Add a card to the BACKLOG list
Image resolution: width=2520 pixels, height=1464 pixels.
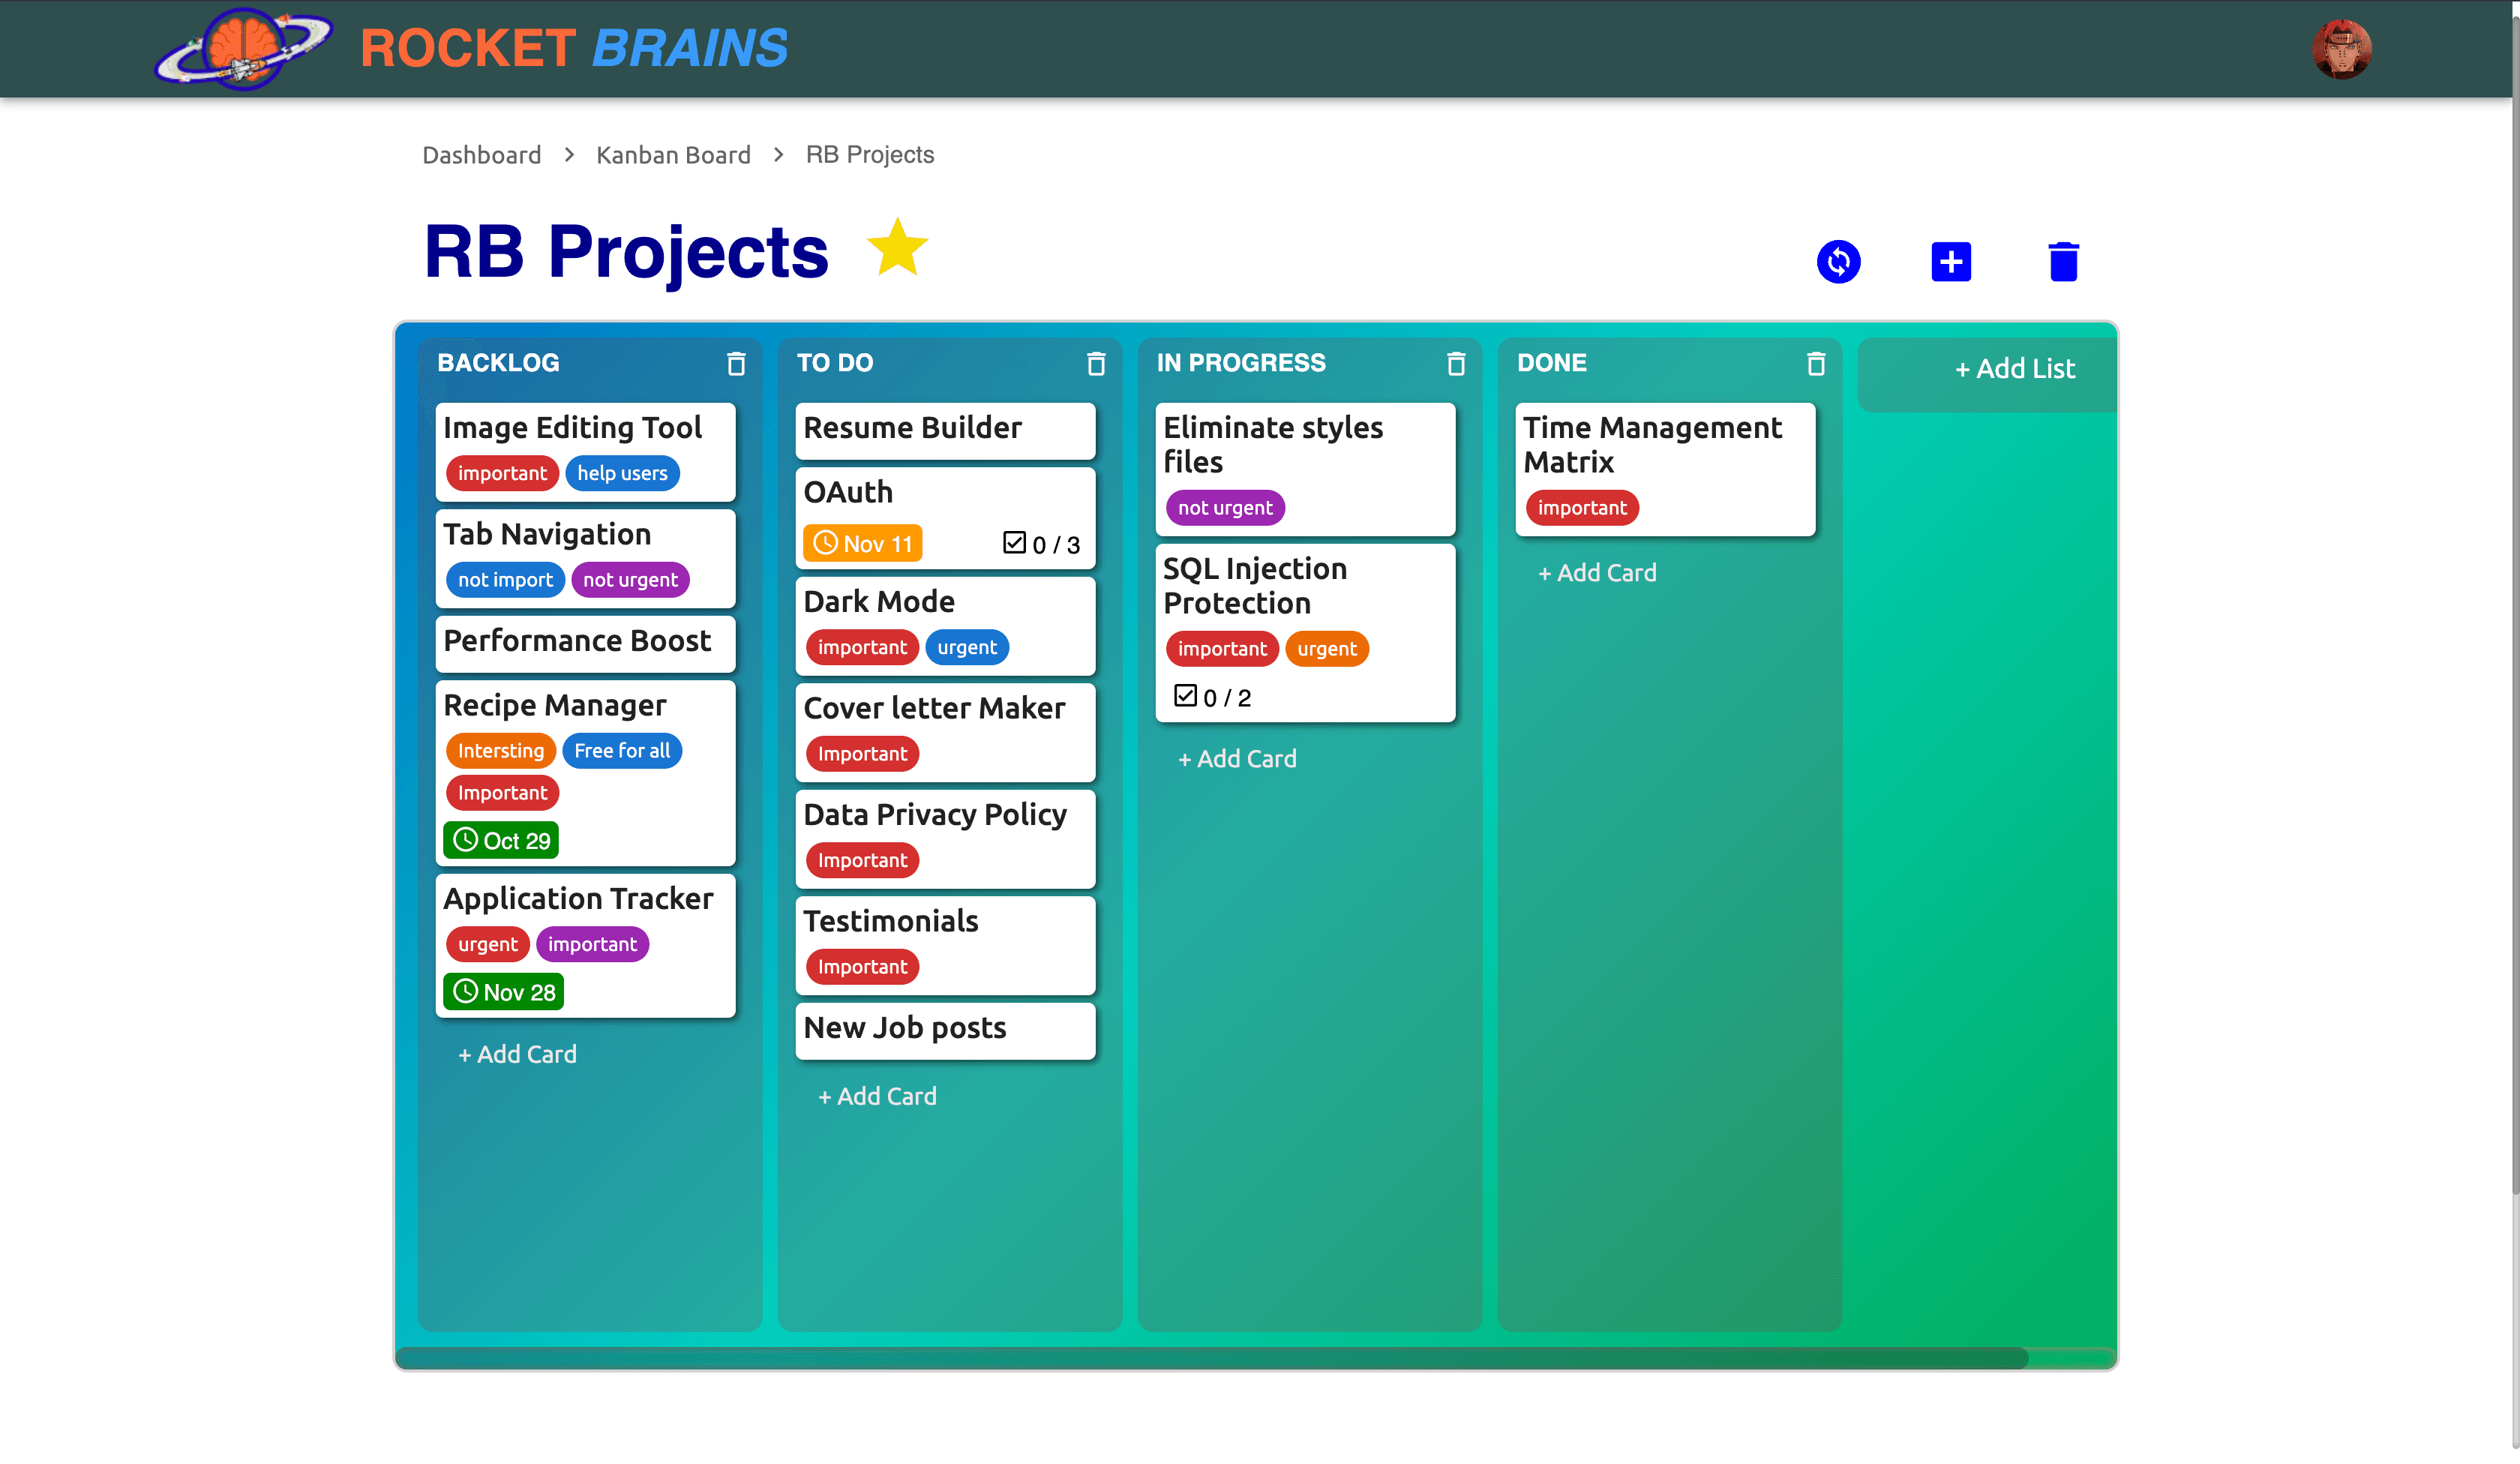tap(517, 1054)
